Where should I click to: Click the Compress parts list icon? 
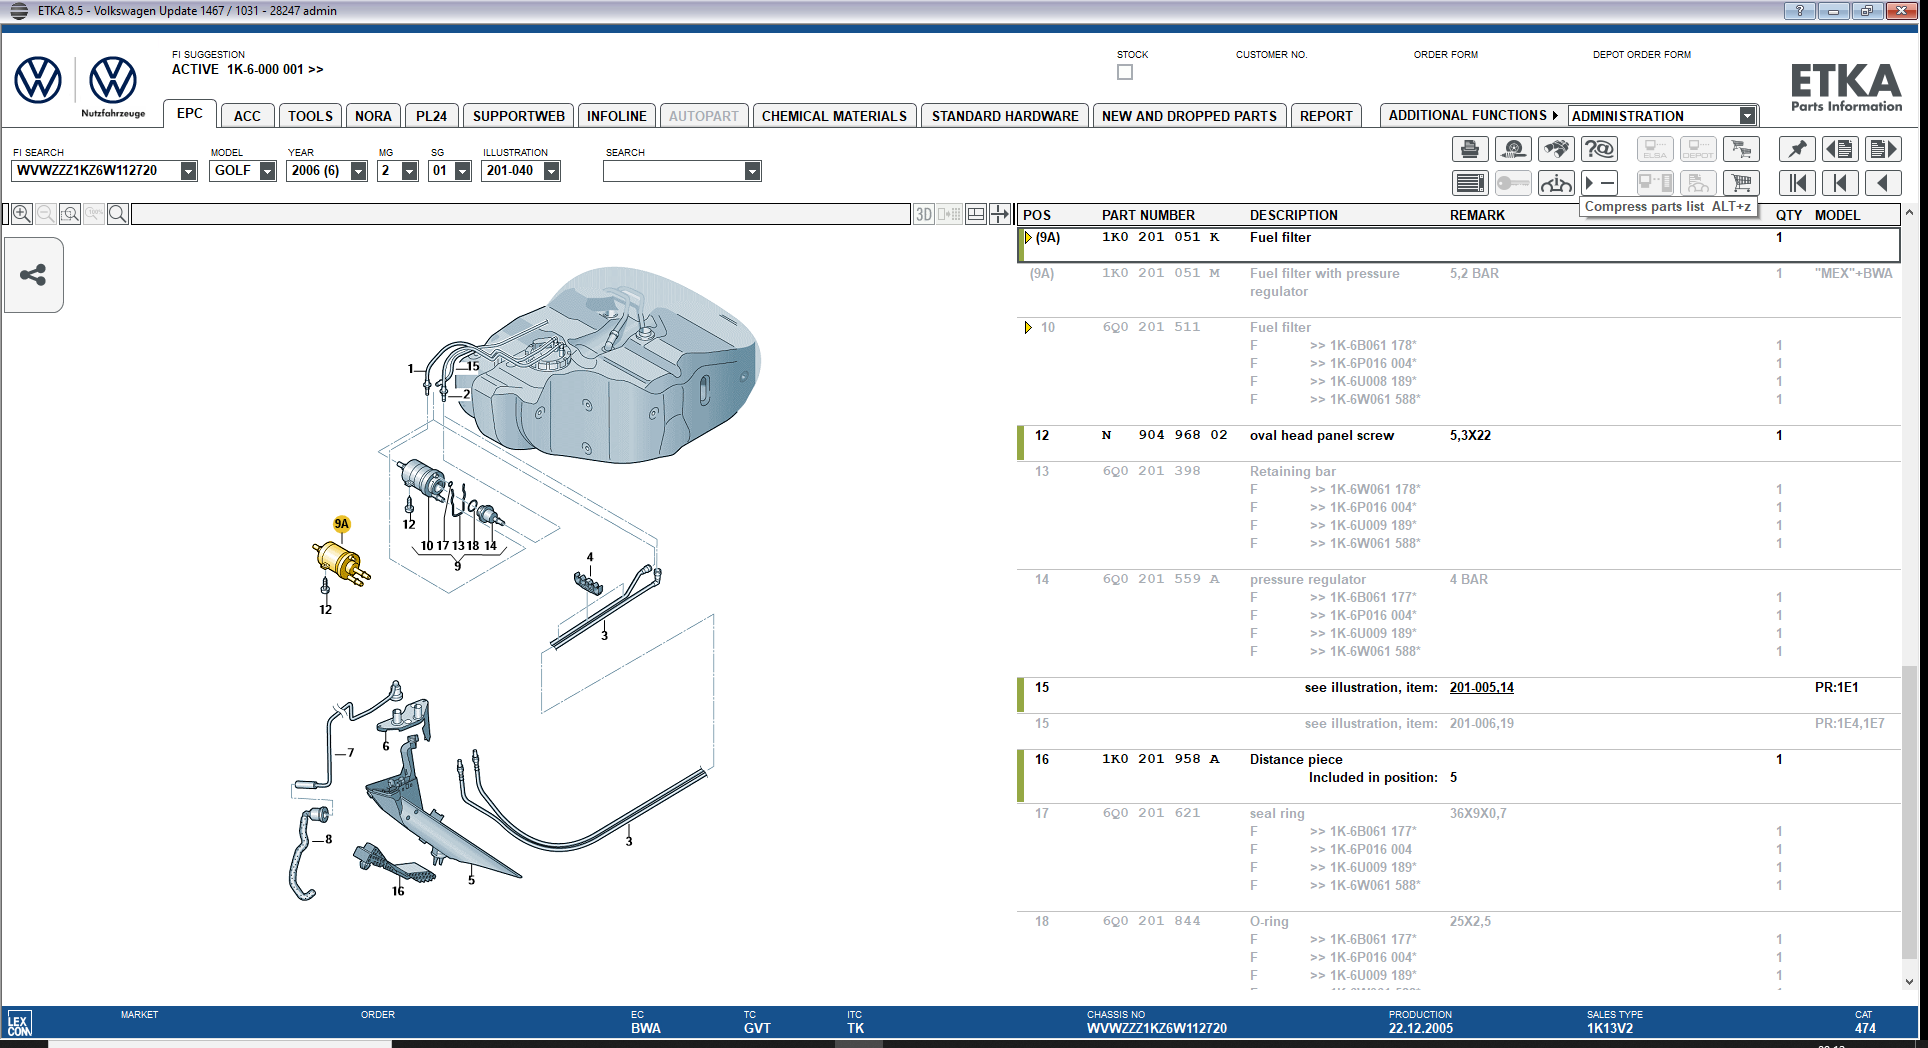pyautogui.click(x=1599, y=183)
